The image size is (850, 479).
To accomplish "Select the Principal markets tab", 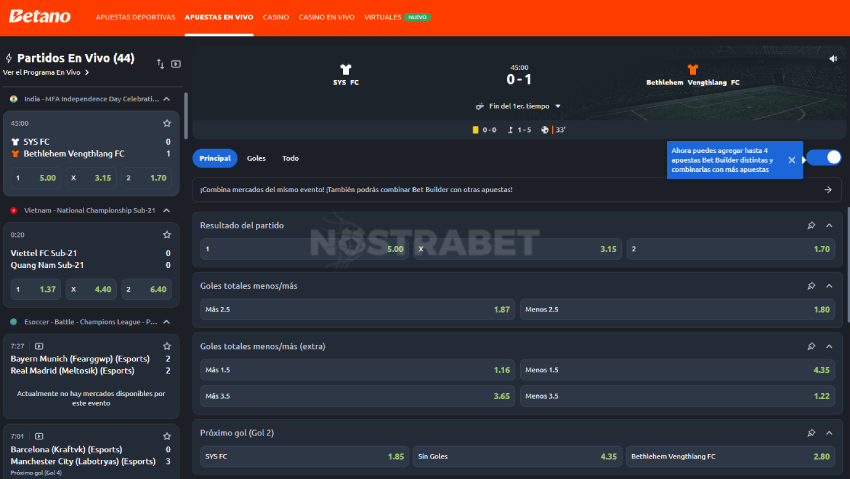I will pos(215,158).
